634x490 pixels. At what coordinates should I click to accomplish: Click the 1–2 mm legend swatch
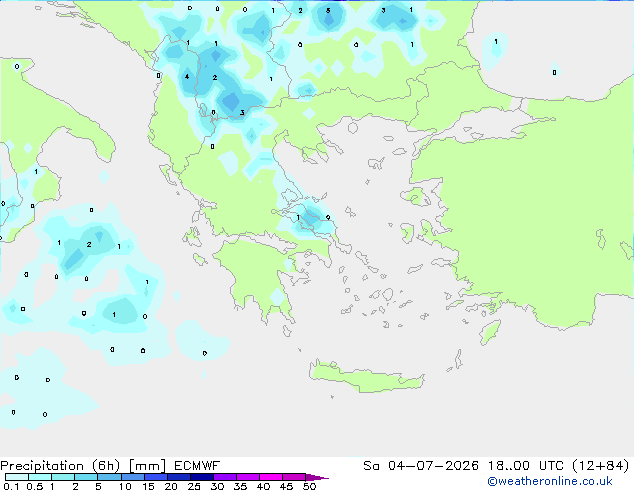click(63, 477)
